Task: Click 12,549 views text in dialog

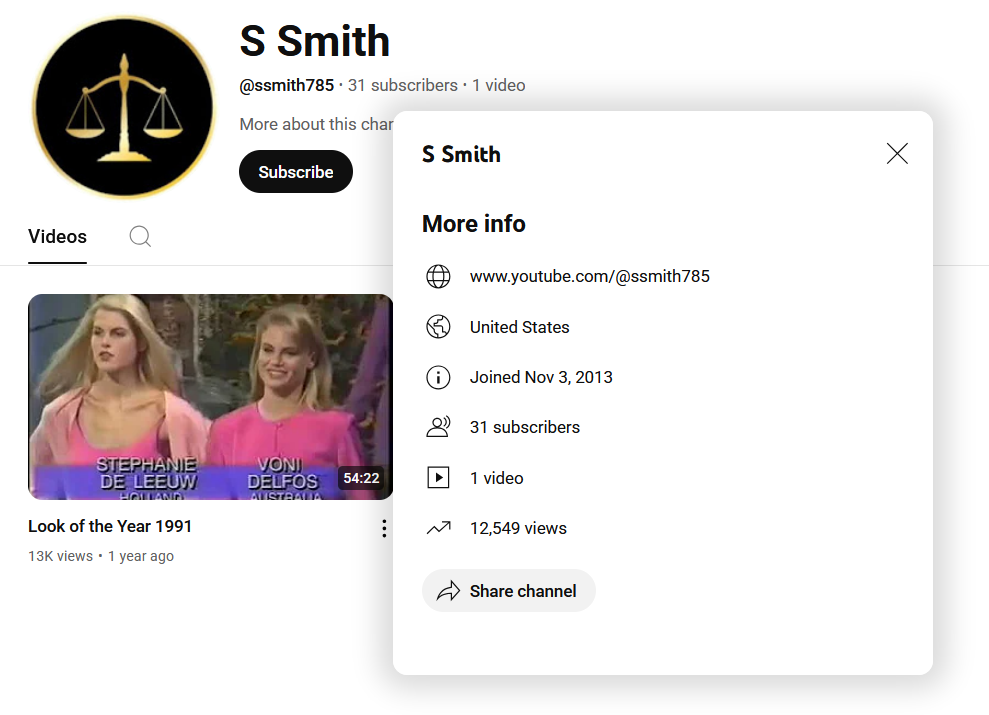Action: tap(518, 528)
